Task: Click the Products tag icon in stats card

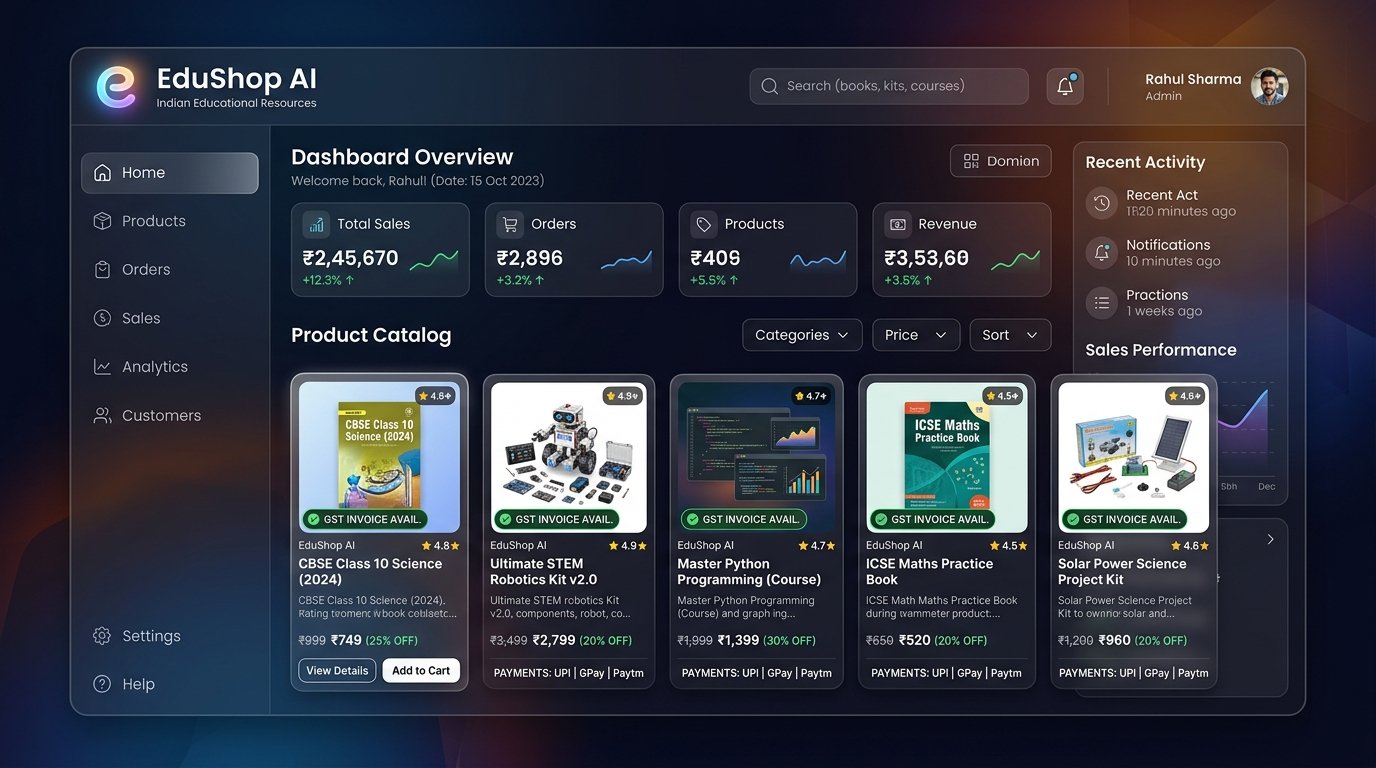Action: (x=704, y=224)
